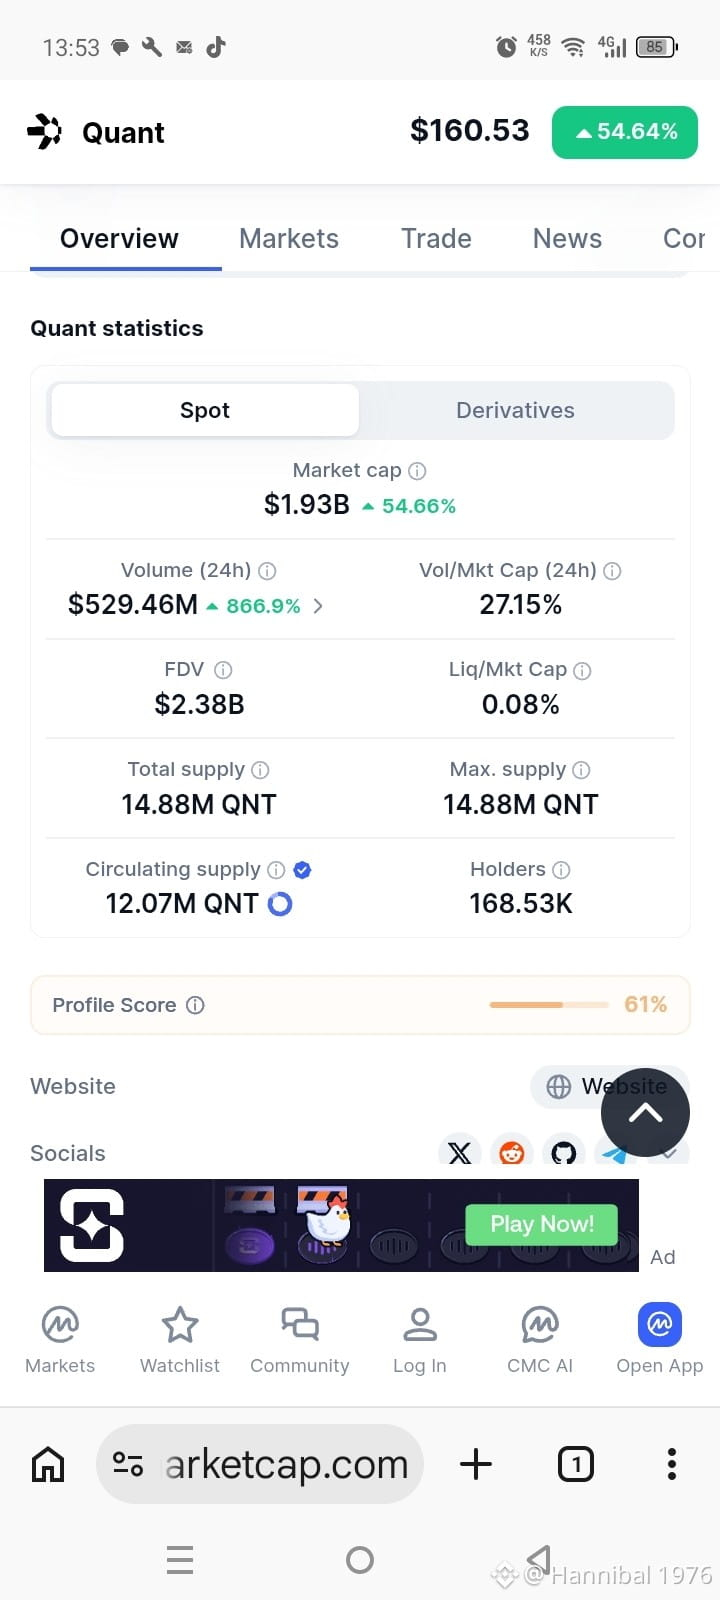
Task: Tap the circulating supply ring chart icon
Action: [x=280, y=904]
